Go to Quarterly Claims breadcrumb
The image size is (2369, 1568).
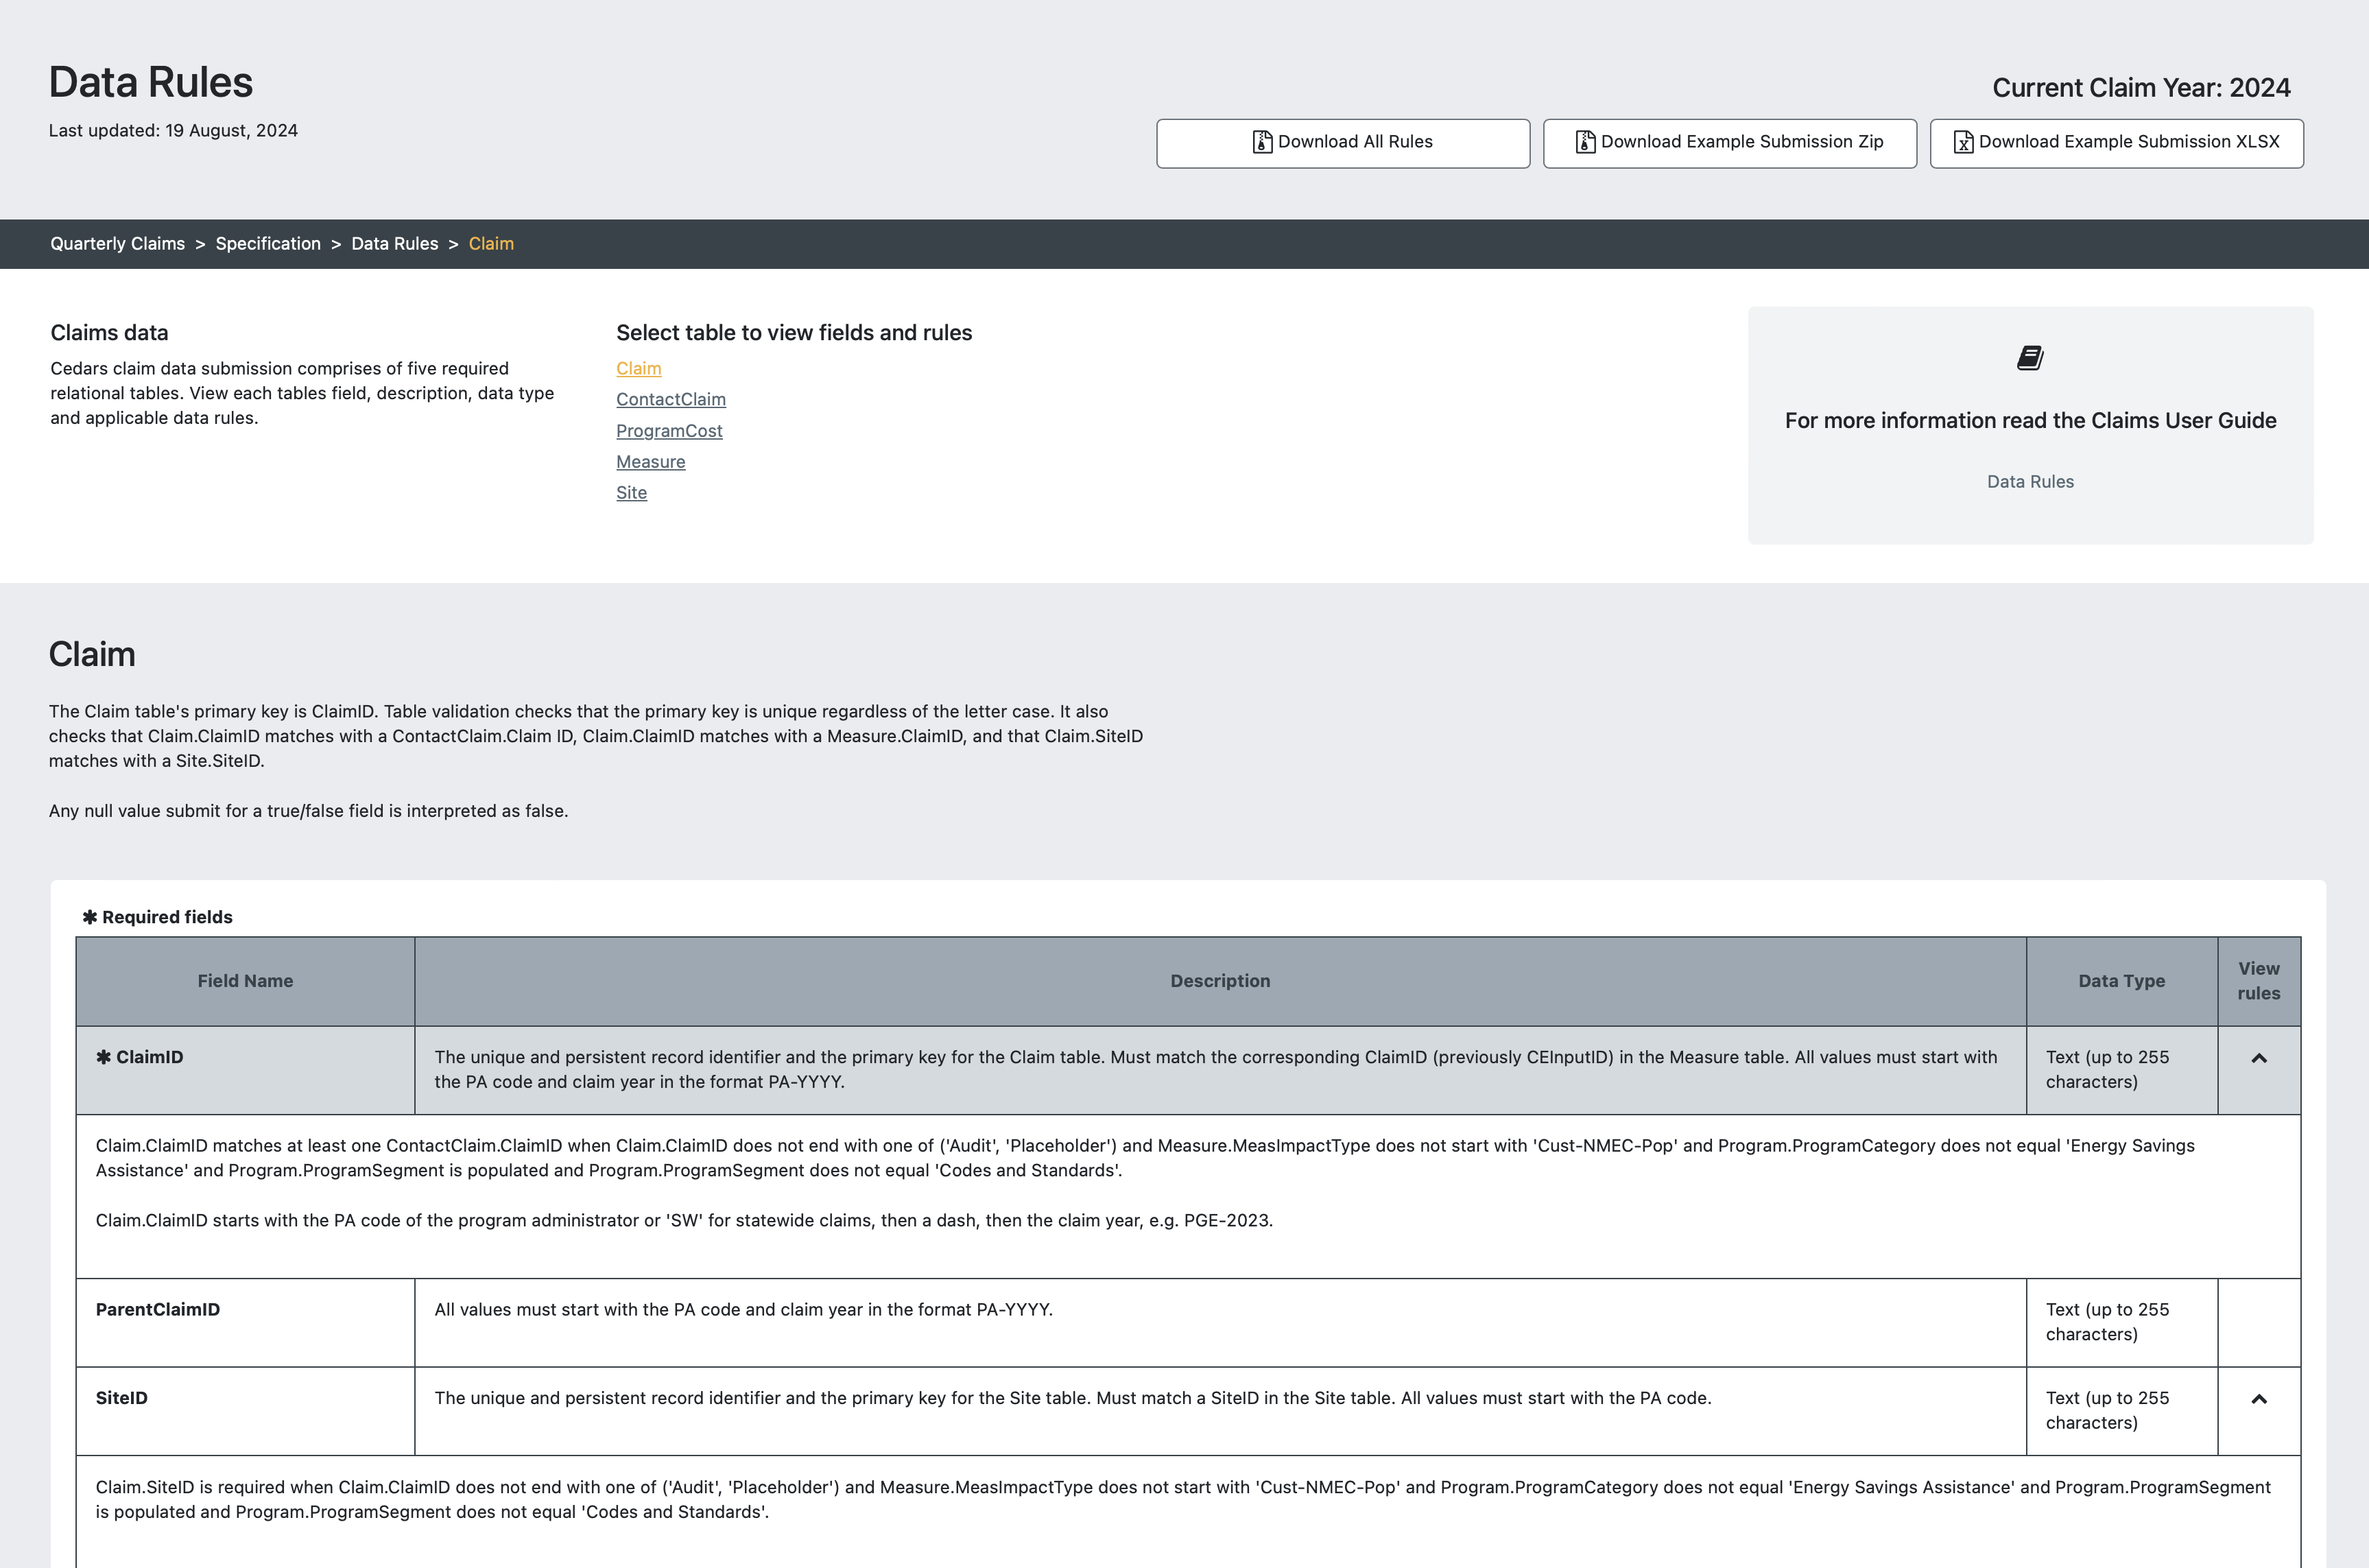coord(117,244)
